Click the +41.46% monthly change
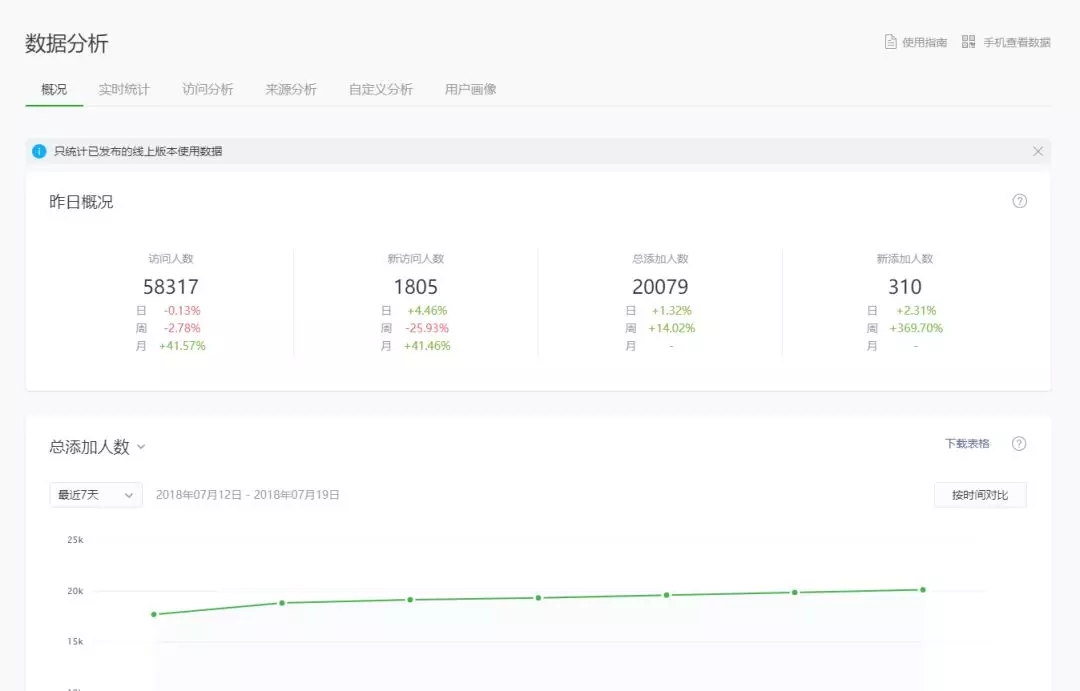The width and height of the screenshot is (1080, 691). coord(427,346)
